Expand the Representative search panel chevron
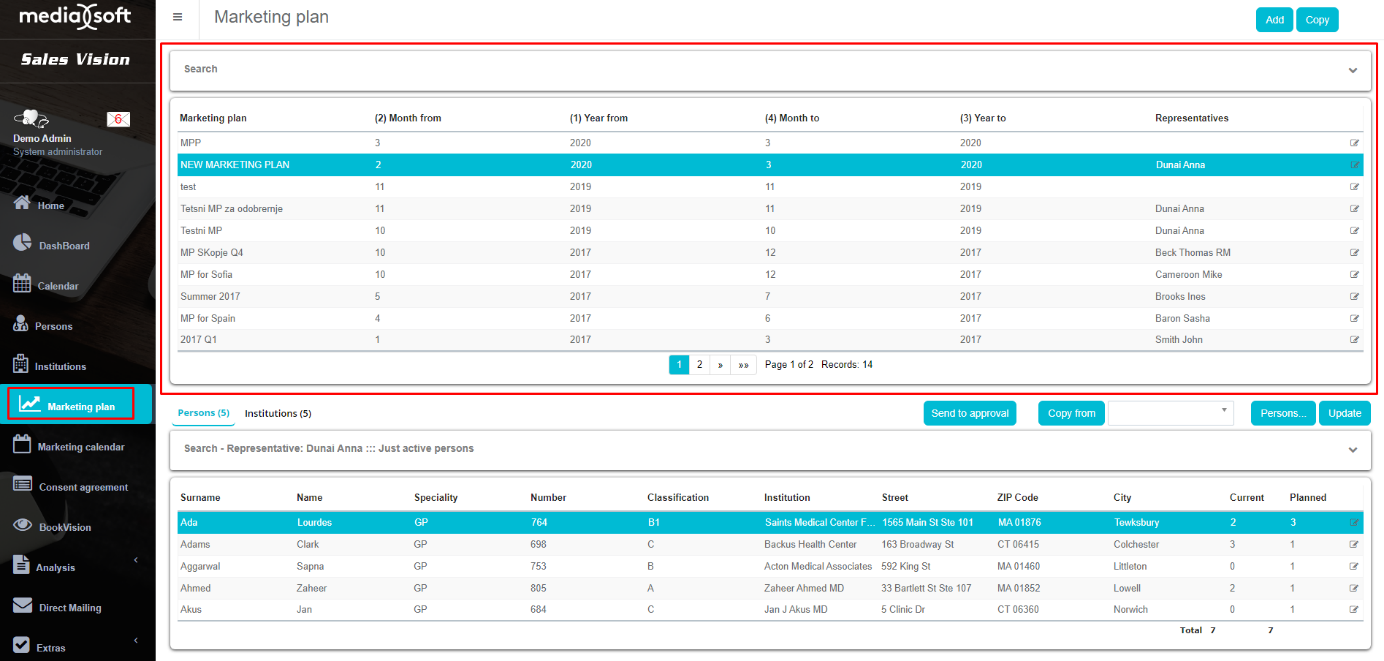This screenshot has width=1384, height=661. [1352, 450]
